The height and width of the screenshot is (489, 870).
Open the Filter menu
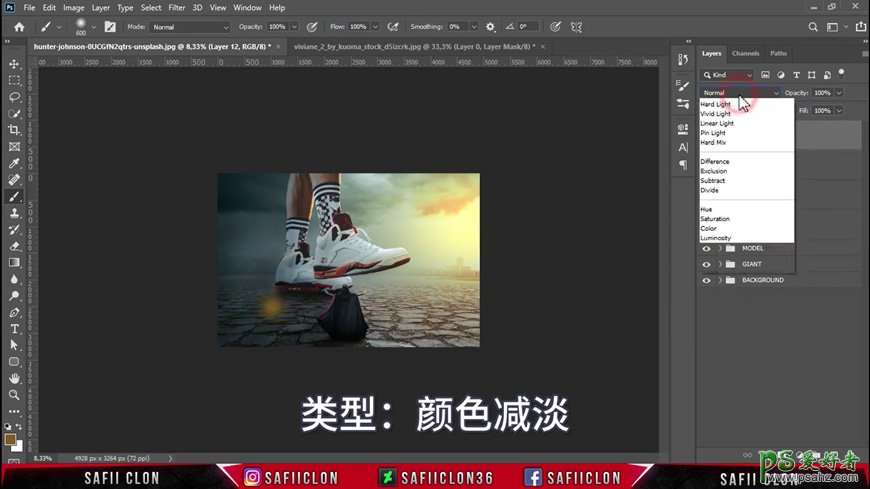[x=176, y=8]
